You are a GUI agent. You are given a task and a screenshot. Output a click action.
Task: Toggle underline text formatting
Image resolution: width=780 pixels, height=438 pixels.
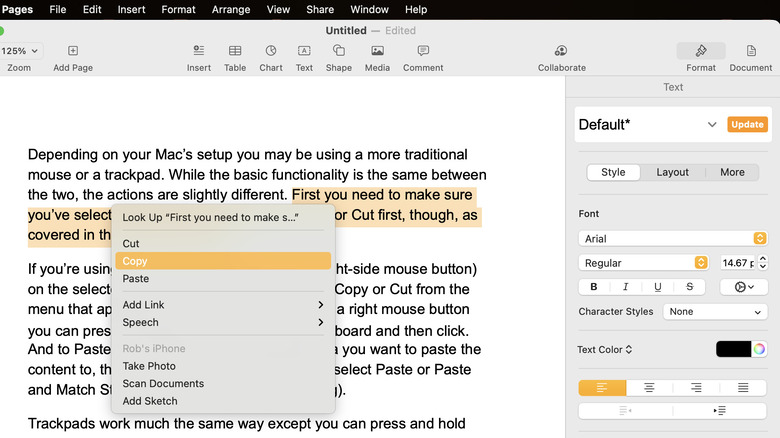[x=657, y=287]
